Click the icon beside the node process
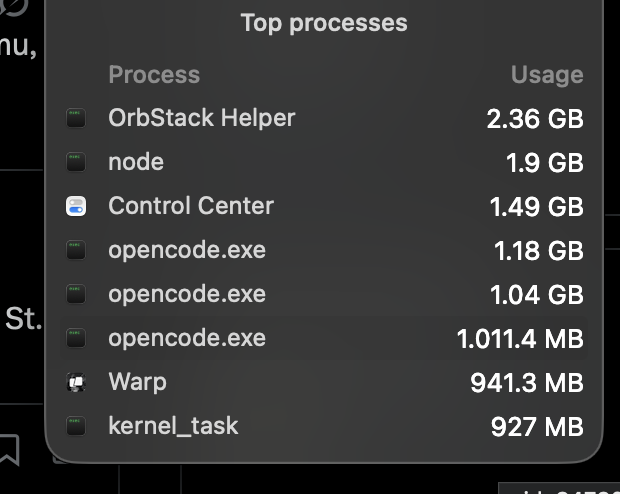Image resolution: width=620 pixels, height=494 pixels. [76, 162]
